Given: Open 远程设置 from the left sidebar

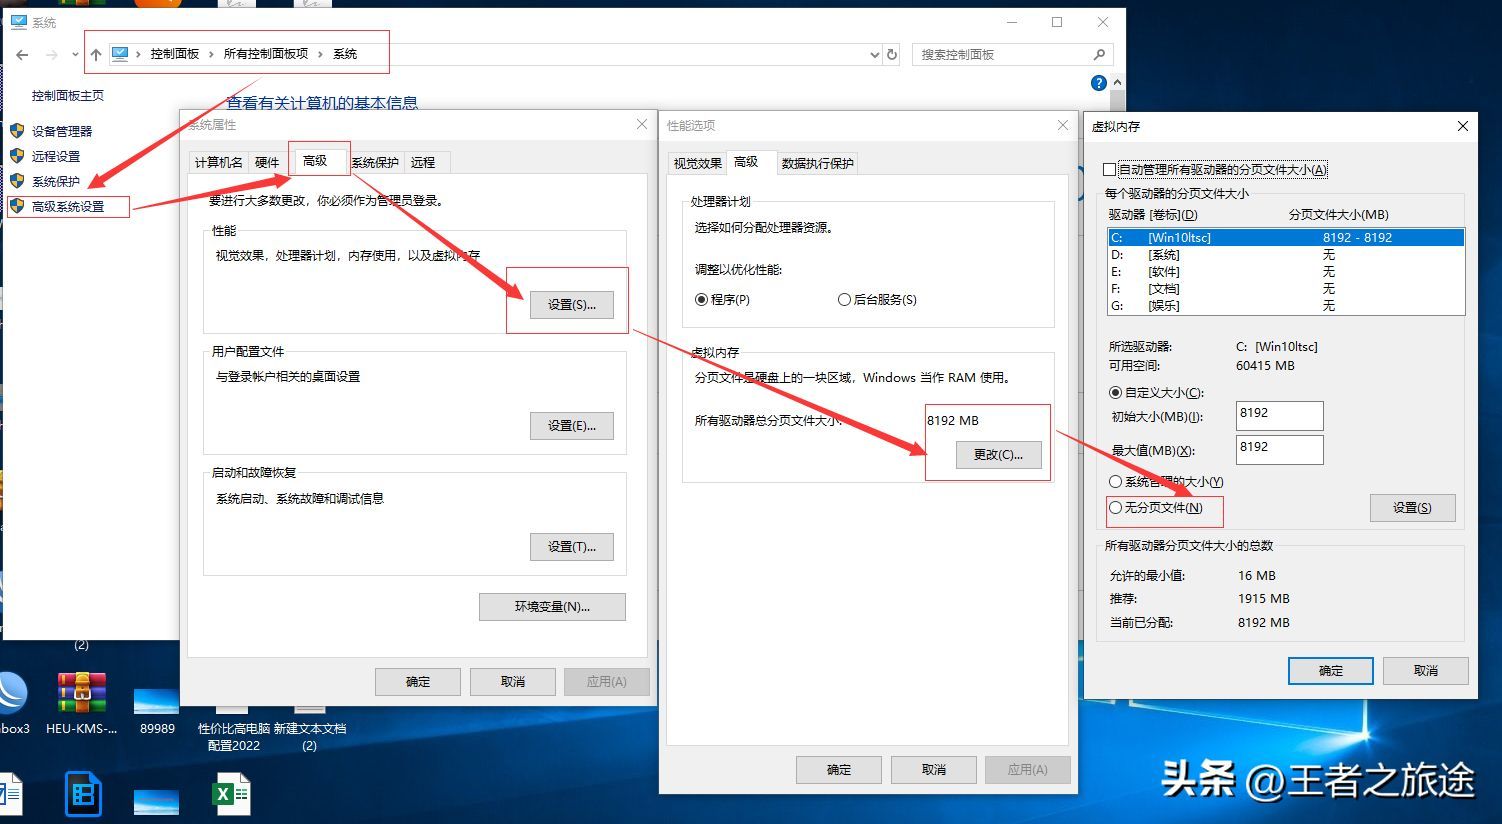Looking at the screenshot, I should (56, 156).
